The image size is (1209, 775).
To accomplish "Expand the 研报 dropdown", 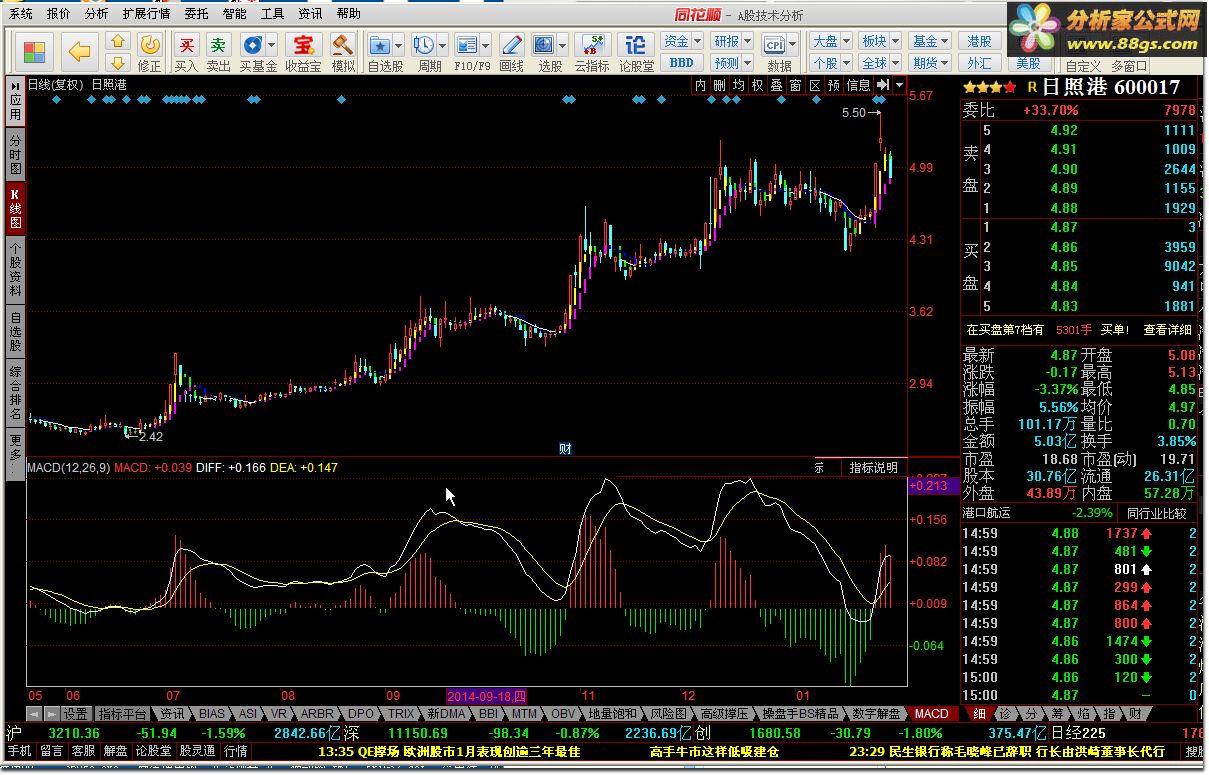I will click(747, 42).
